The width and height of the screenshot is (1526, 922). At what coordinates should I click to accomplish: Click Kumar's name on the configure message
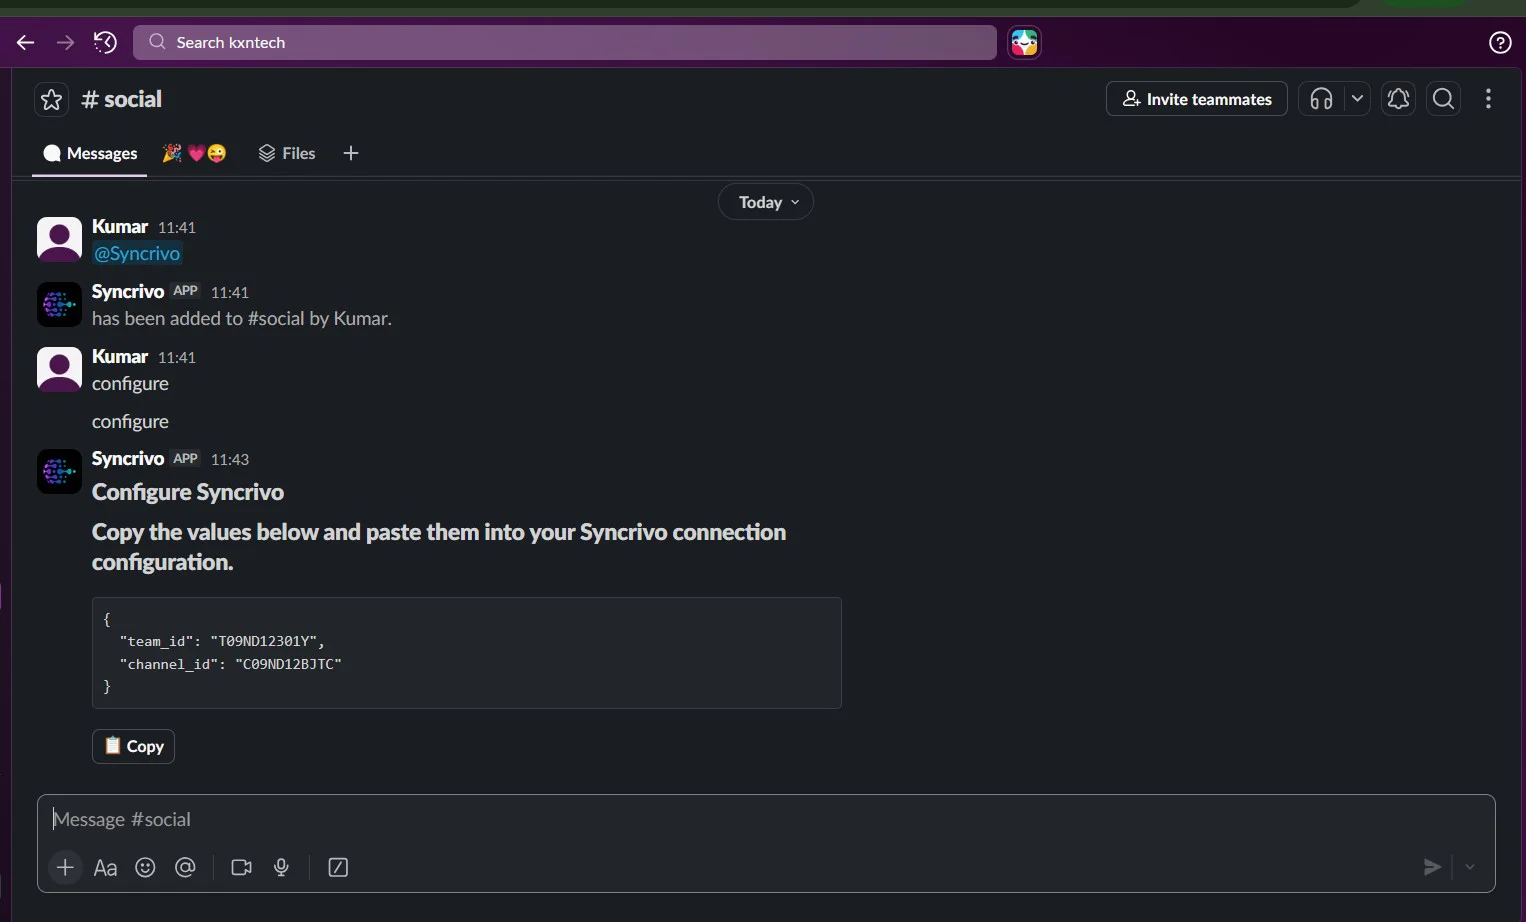point(120,356)
